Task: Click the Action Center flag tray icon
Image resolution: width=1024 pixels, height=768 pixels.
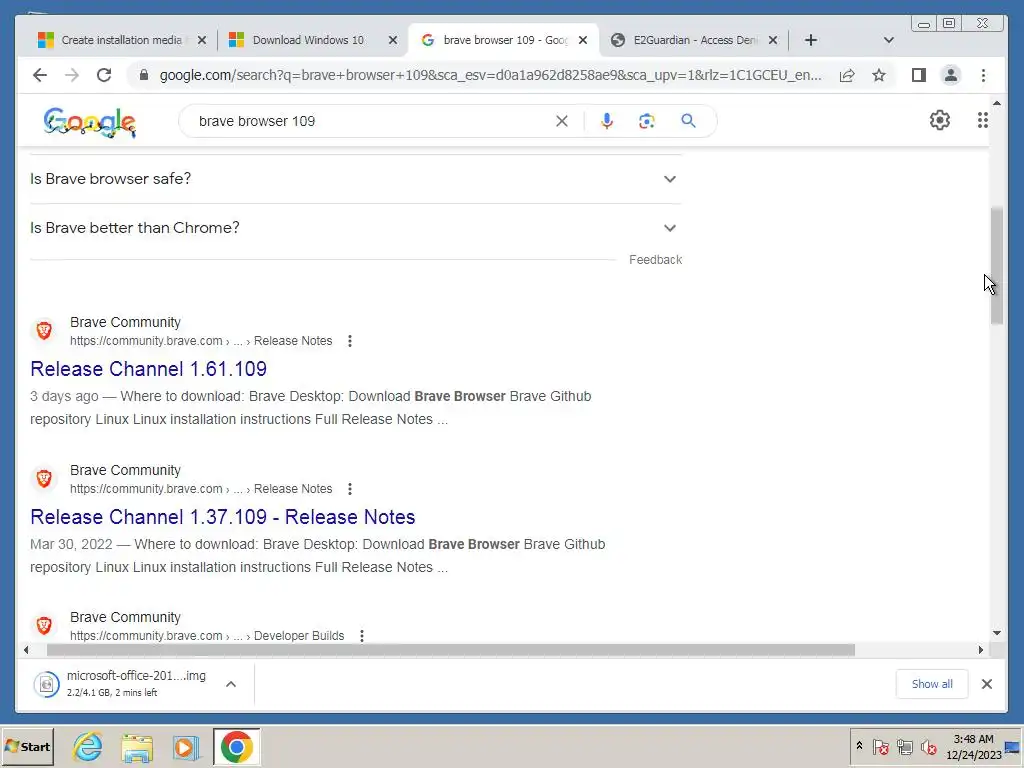Action: click(880, 746)
